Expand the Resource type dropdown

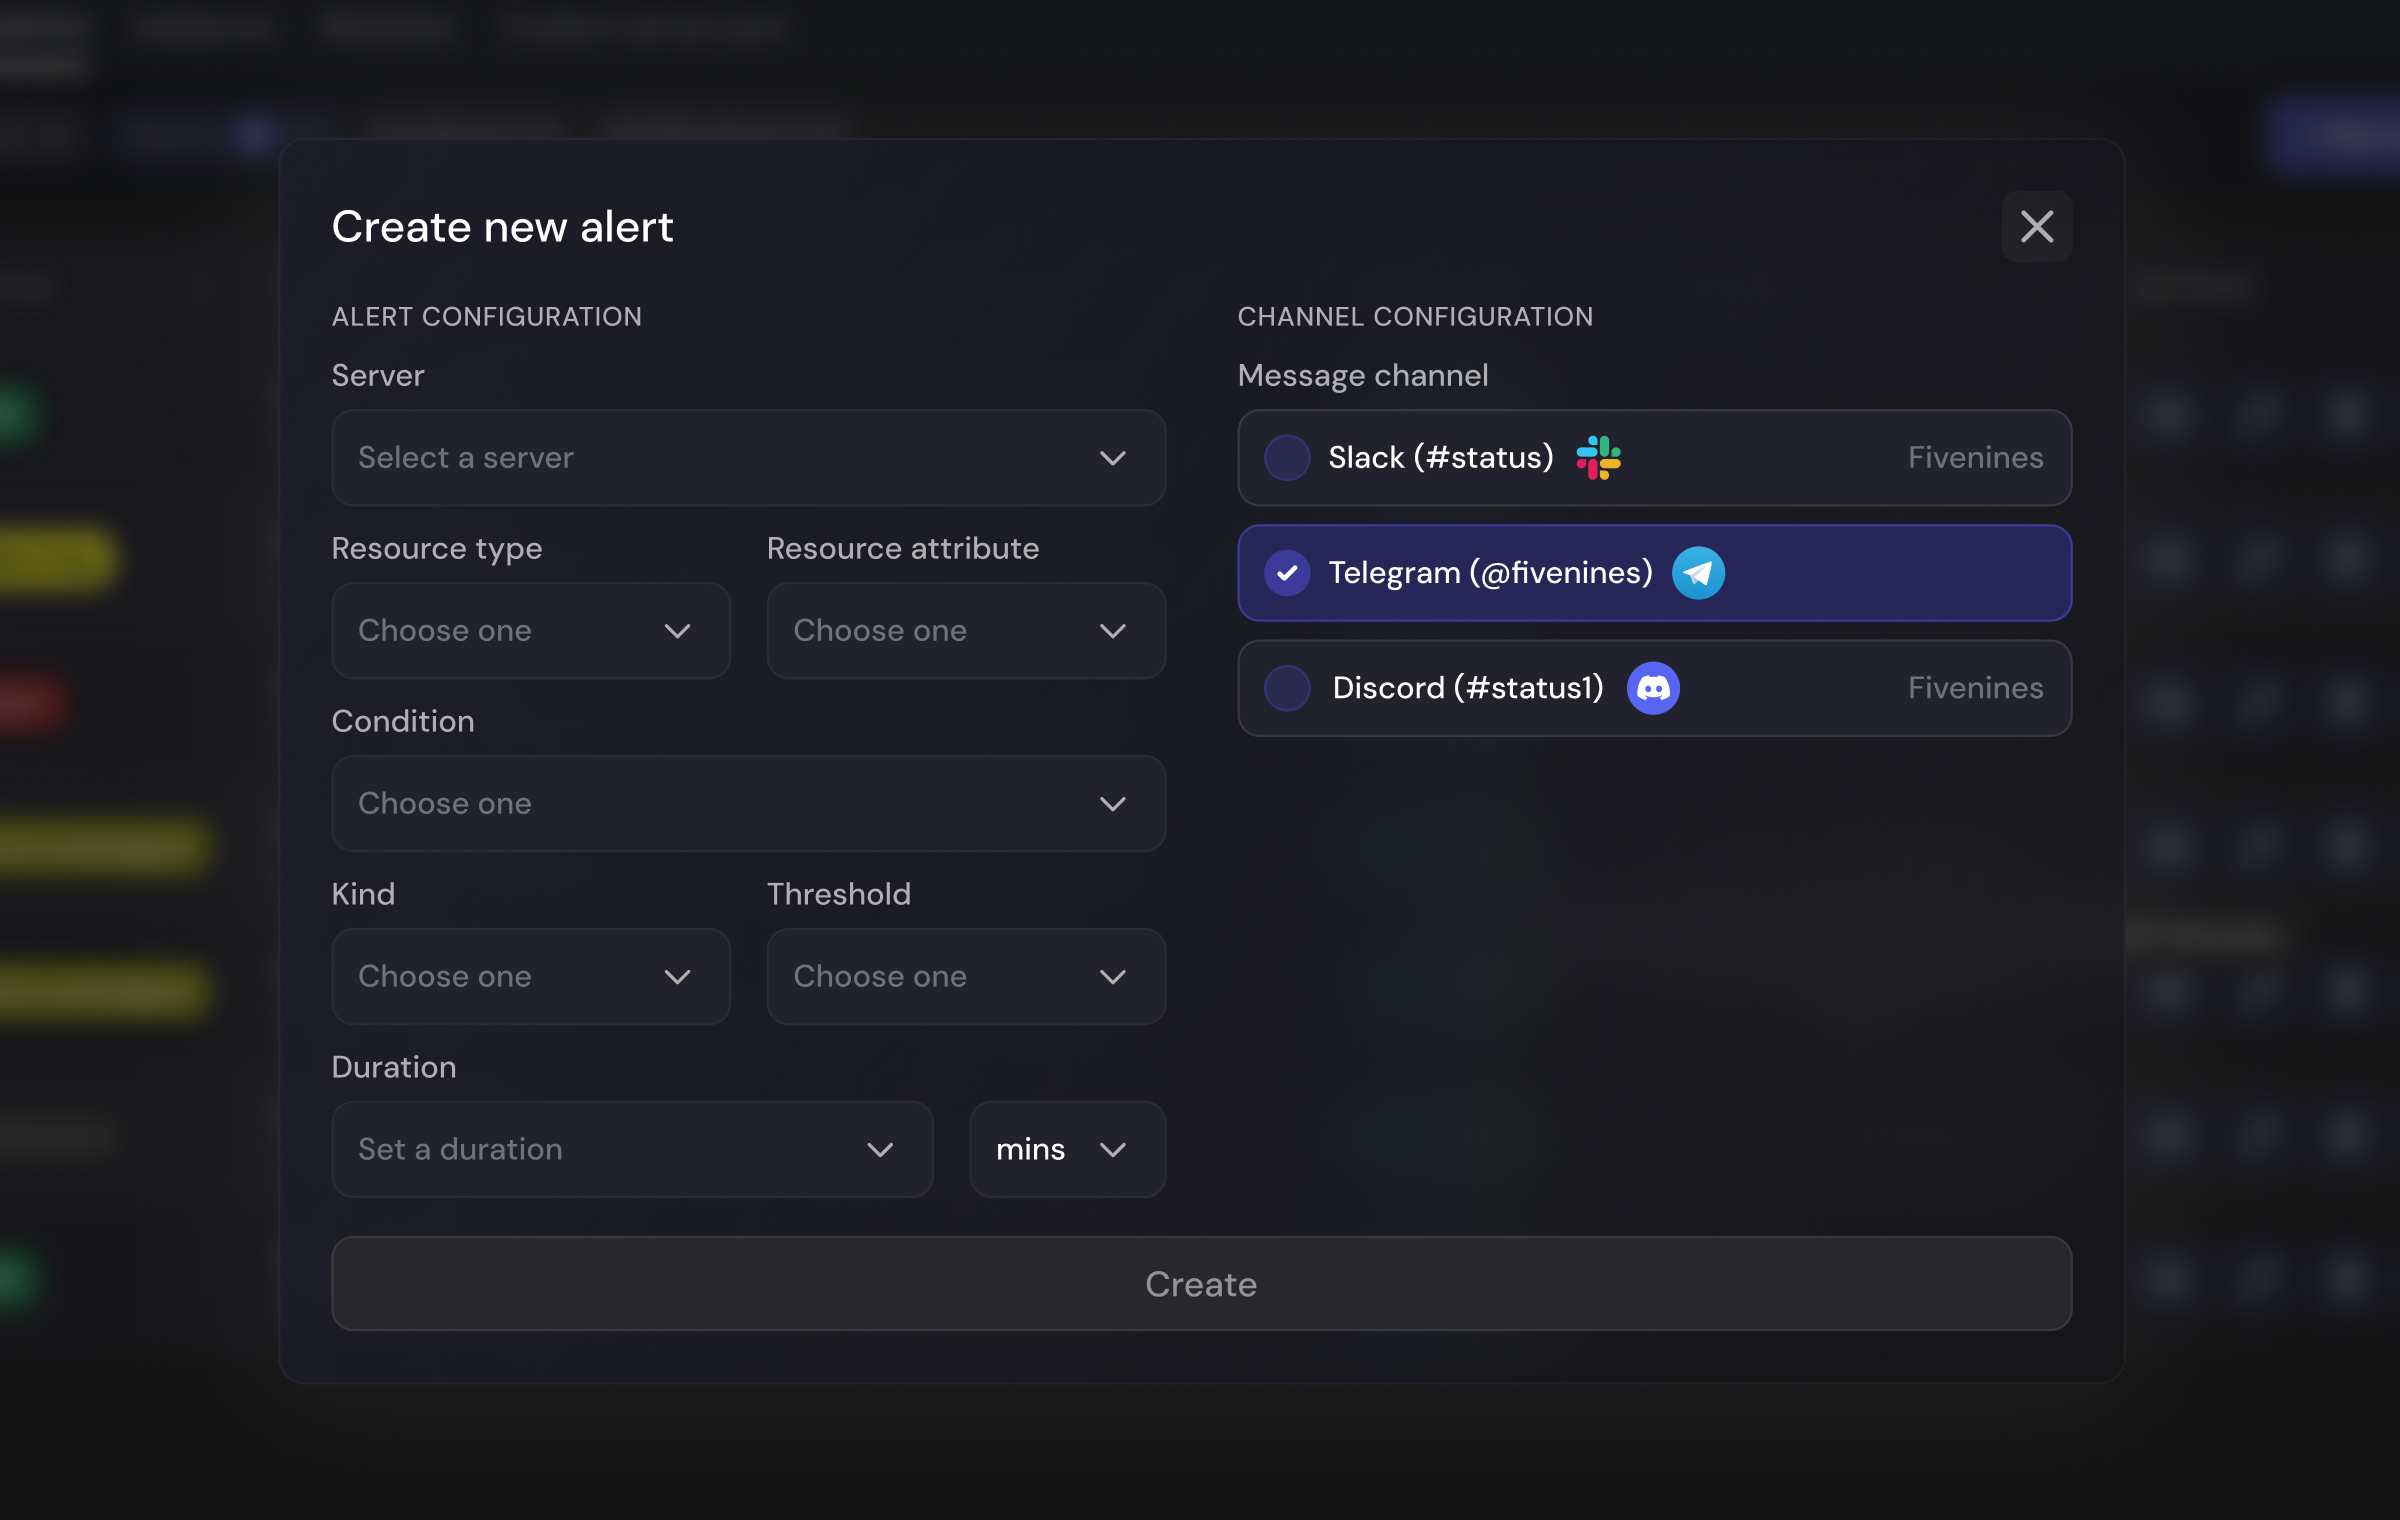[x=531, y=631]
